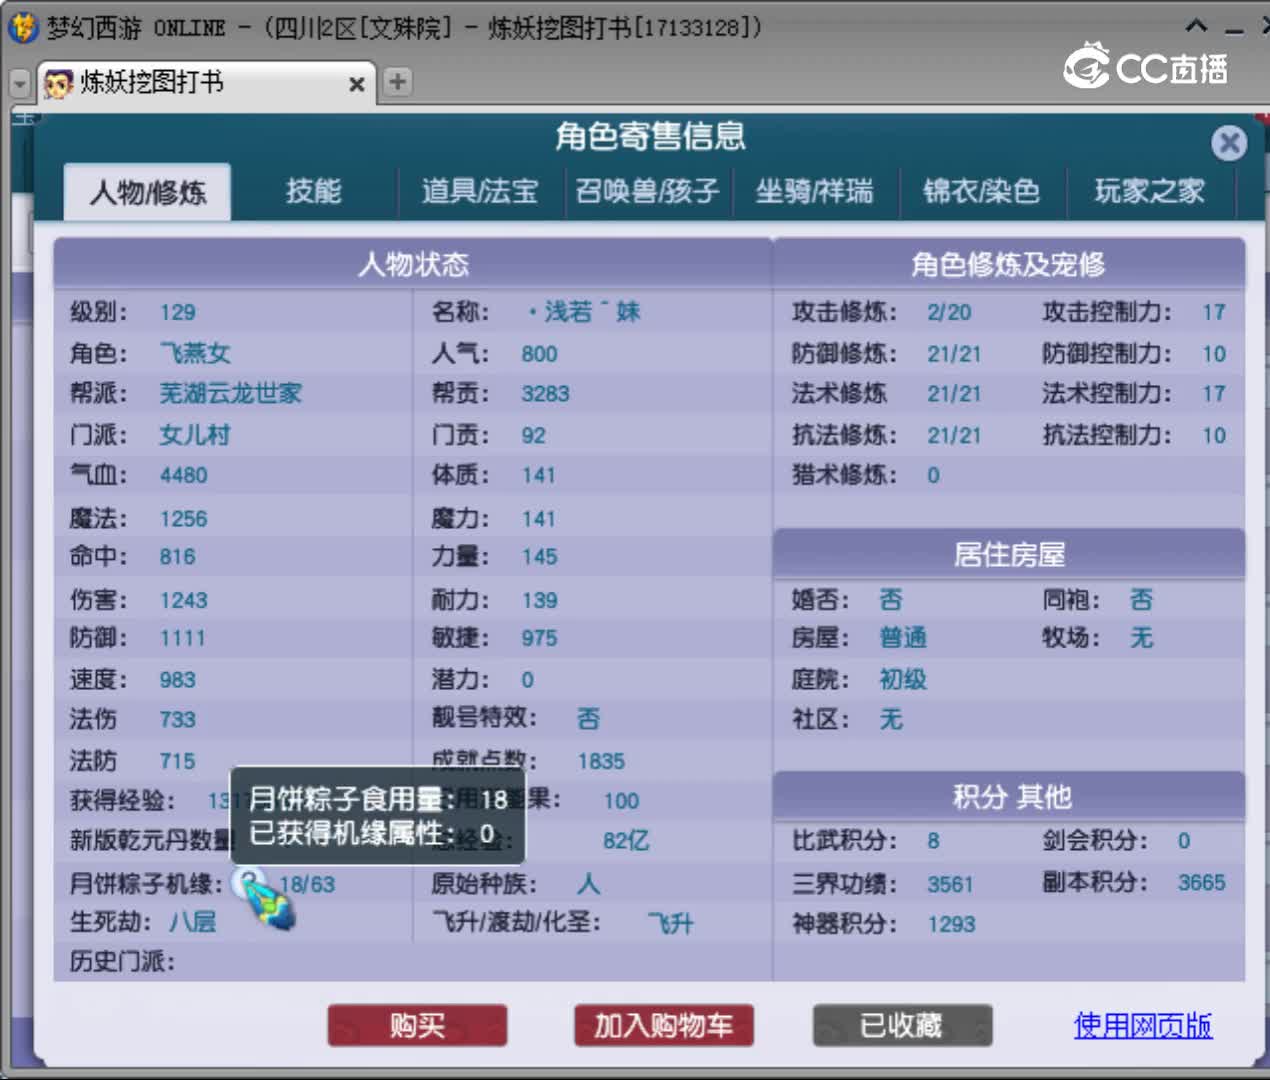Click the 居住房屋 section header
The height and width of the screenshot is (1080, 1270).
pyautogui.click(x=1009, y=554)
